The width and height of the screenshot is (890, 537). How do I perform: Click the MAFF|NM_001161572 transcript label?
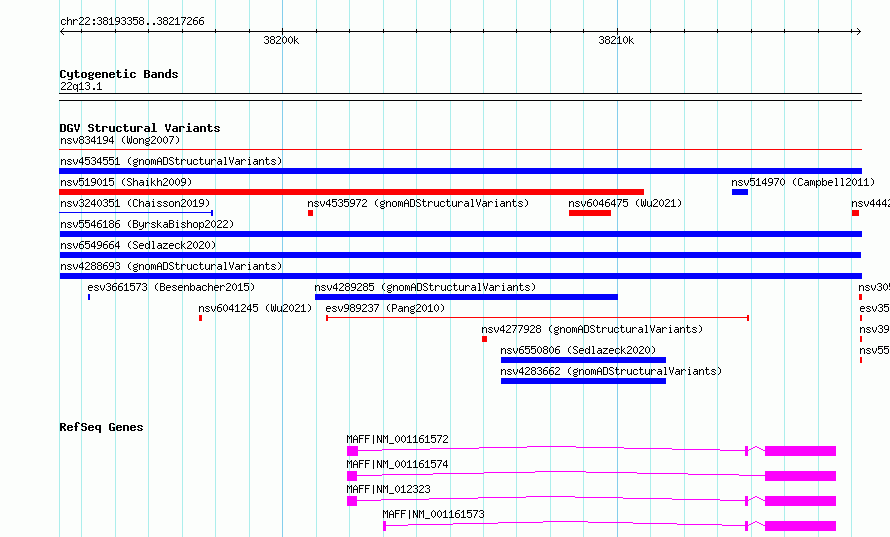tap(397, 439)
